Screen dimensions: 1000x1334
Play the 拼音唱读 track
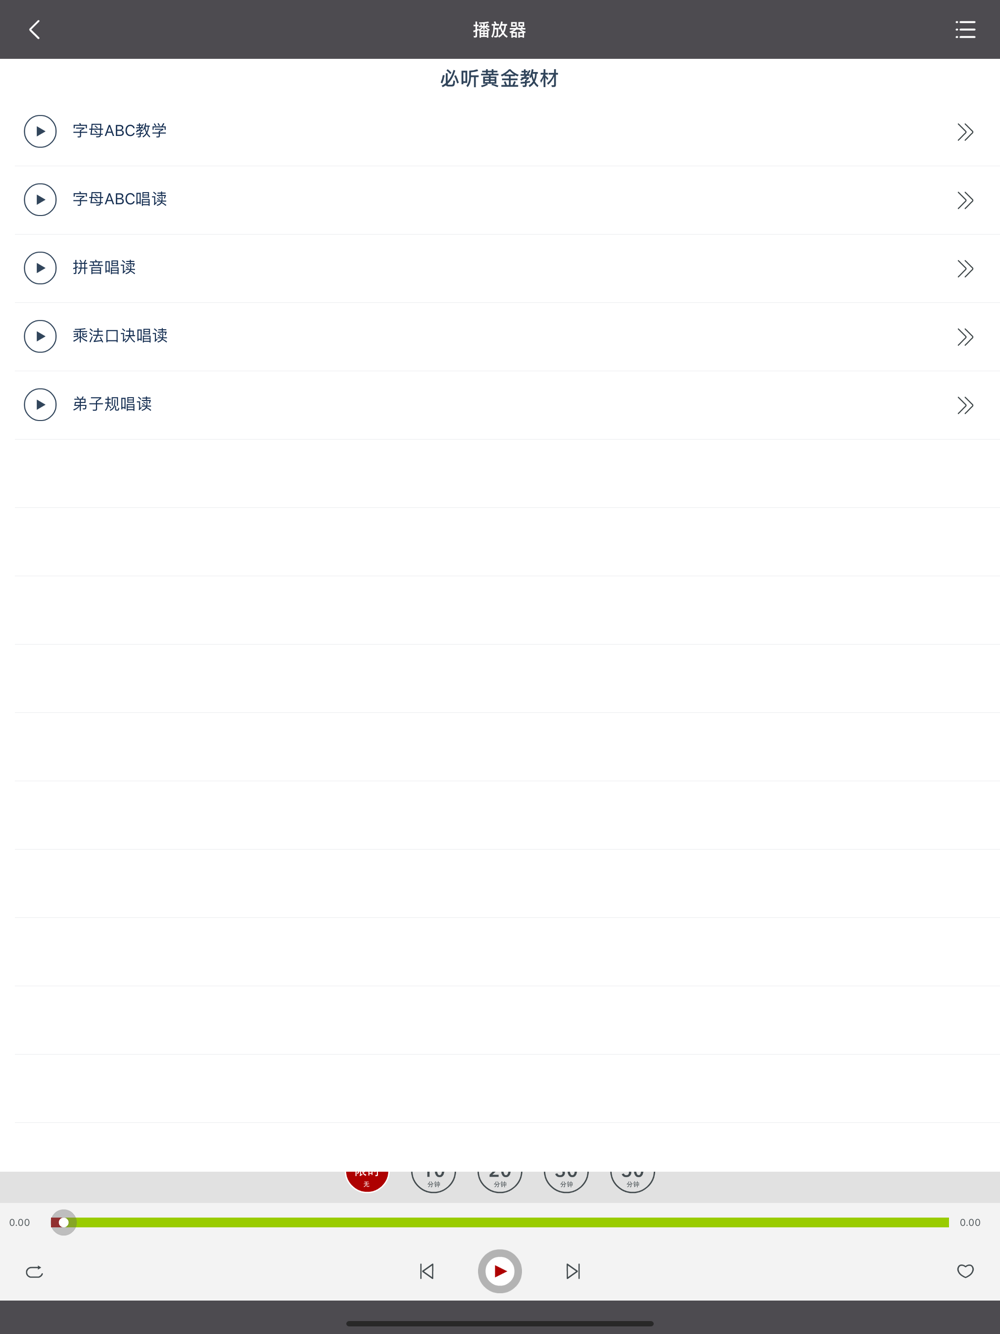[x=40, y=268]
